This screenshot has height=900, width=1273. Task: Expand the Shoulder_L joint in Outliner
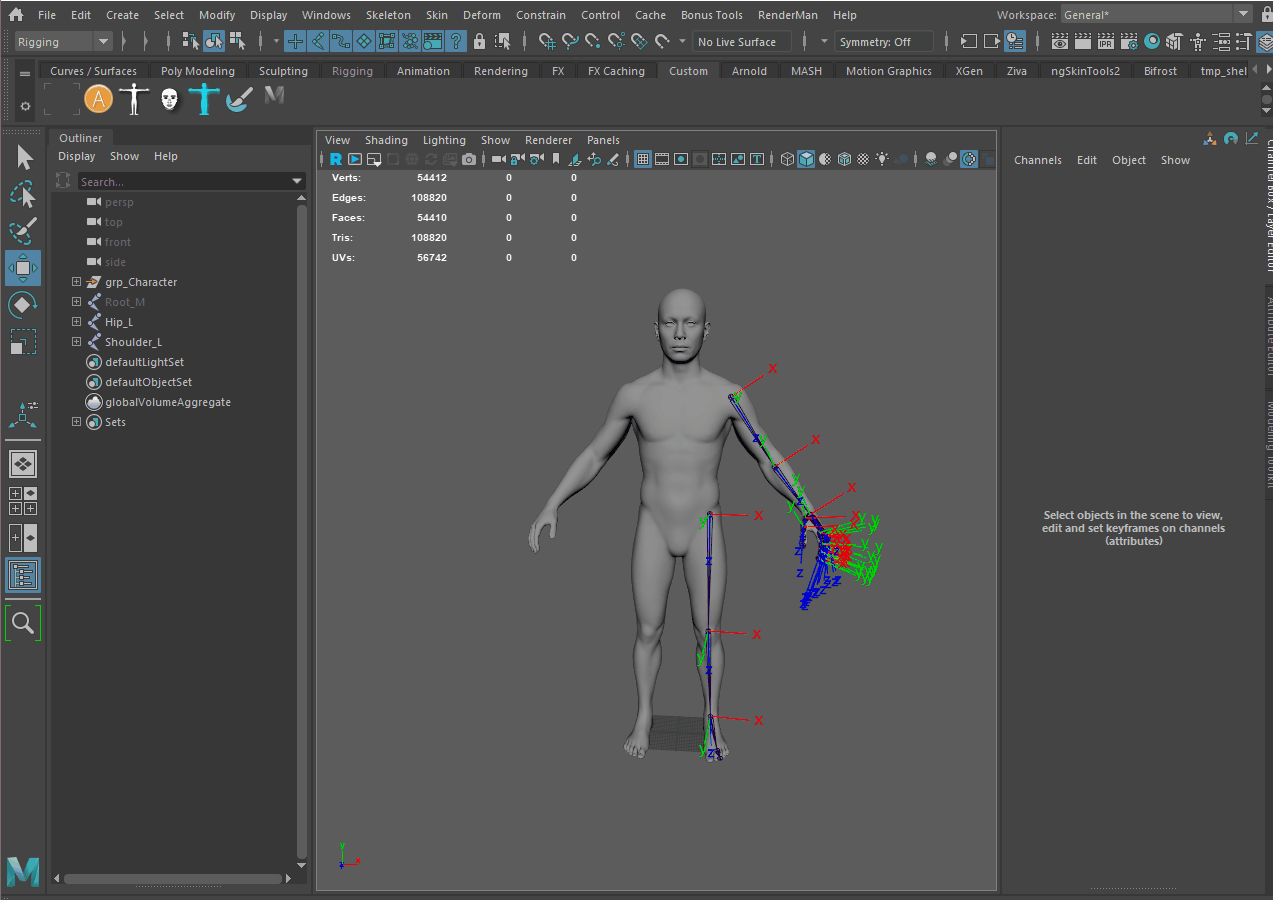76,342
